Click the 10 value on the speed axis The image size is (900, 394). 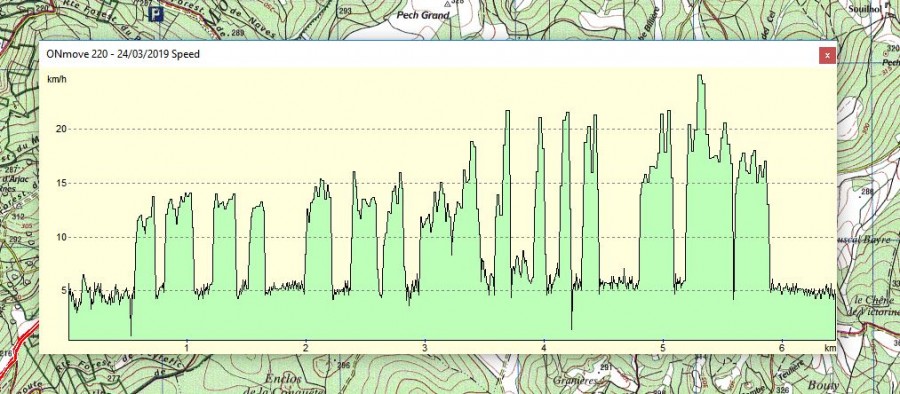pyautogui.click(x=61, y=237)
